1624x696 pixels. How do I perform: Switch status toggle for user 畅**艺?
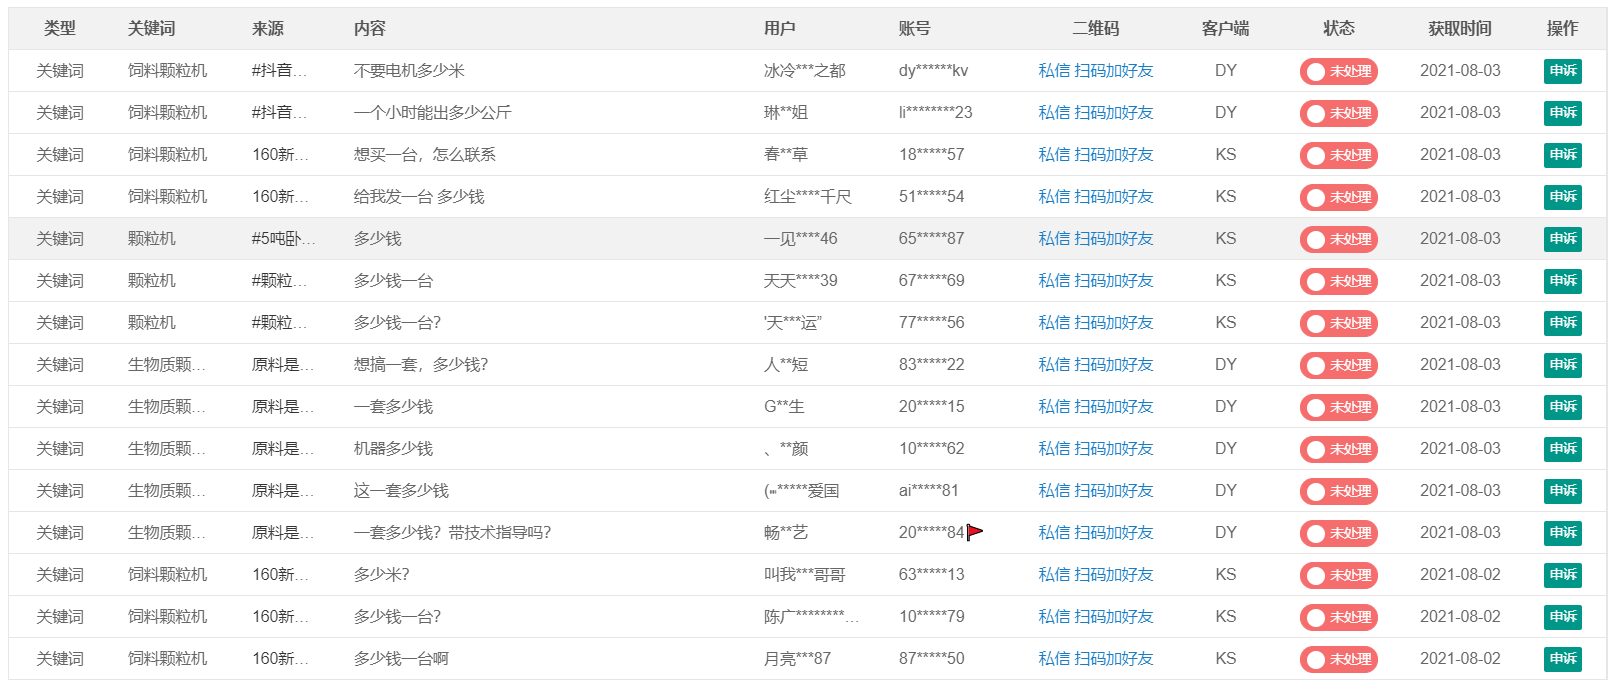[x=1338, y=533]
